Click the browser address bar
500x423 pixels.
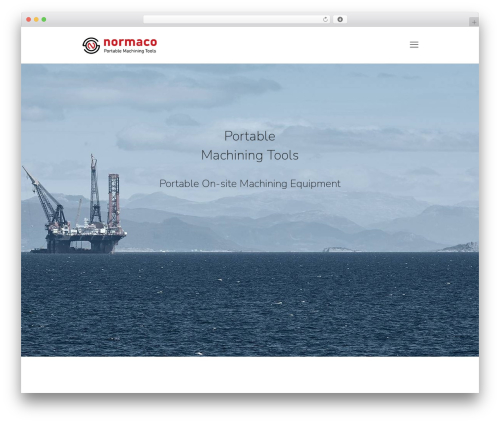click(x=236, y=20)
